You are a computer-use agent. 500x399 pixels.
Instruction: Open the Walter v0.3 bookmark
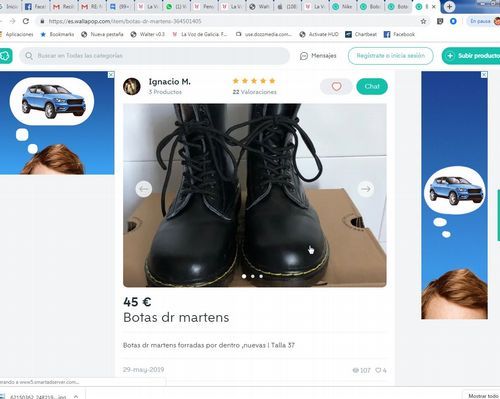(148, 34)
